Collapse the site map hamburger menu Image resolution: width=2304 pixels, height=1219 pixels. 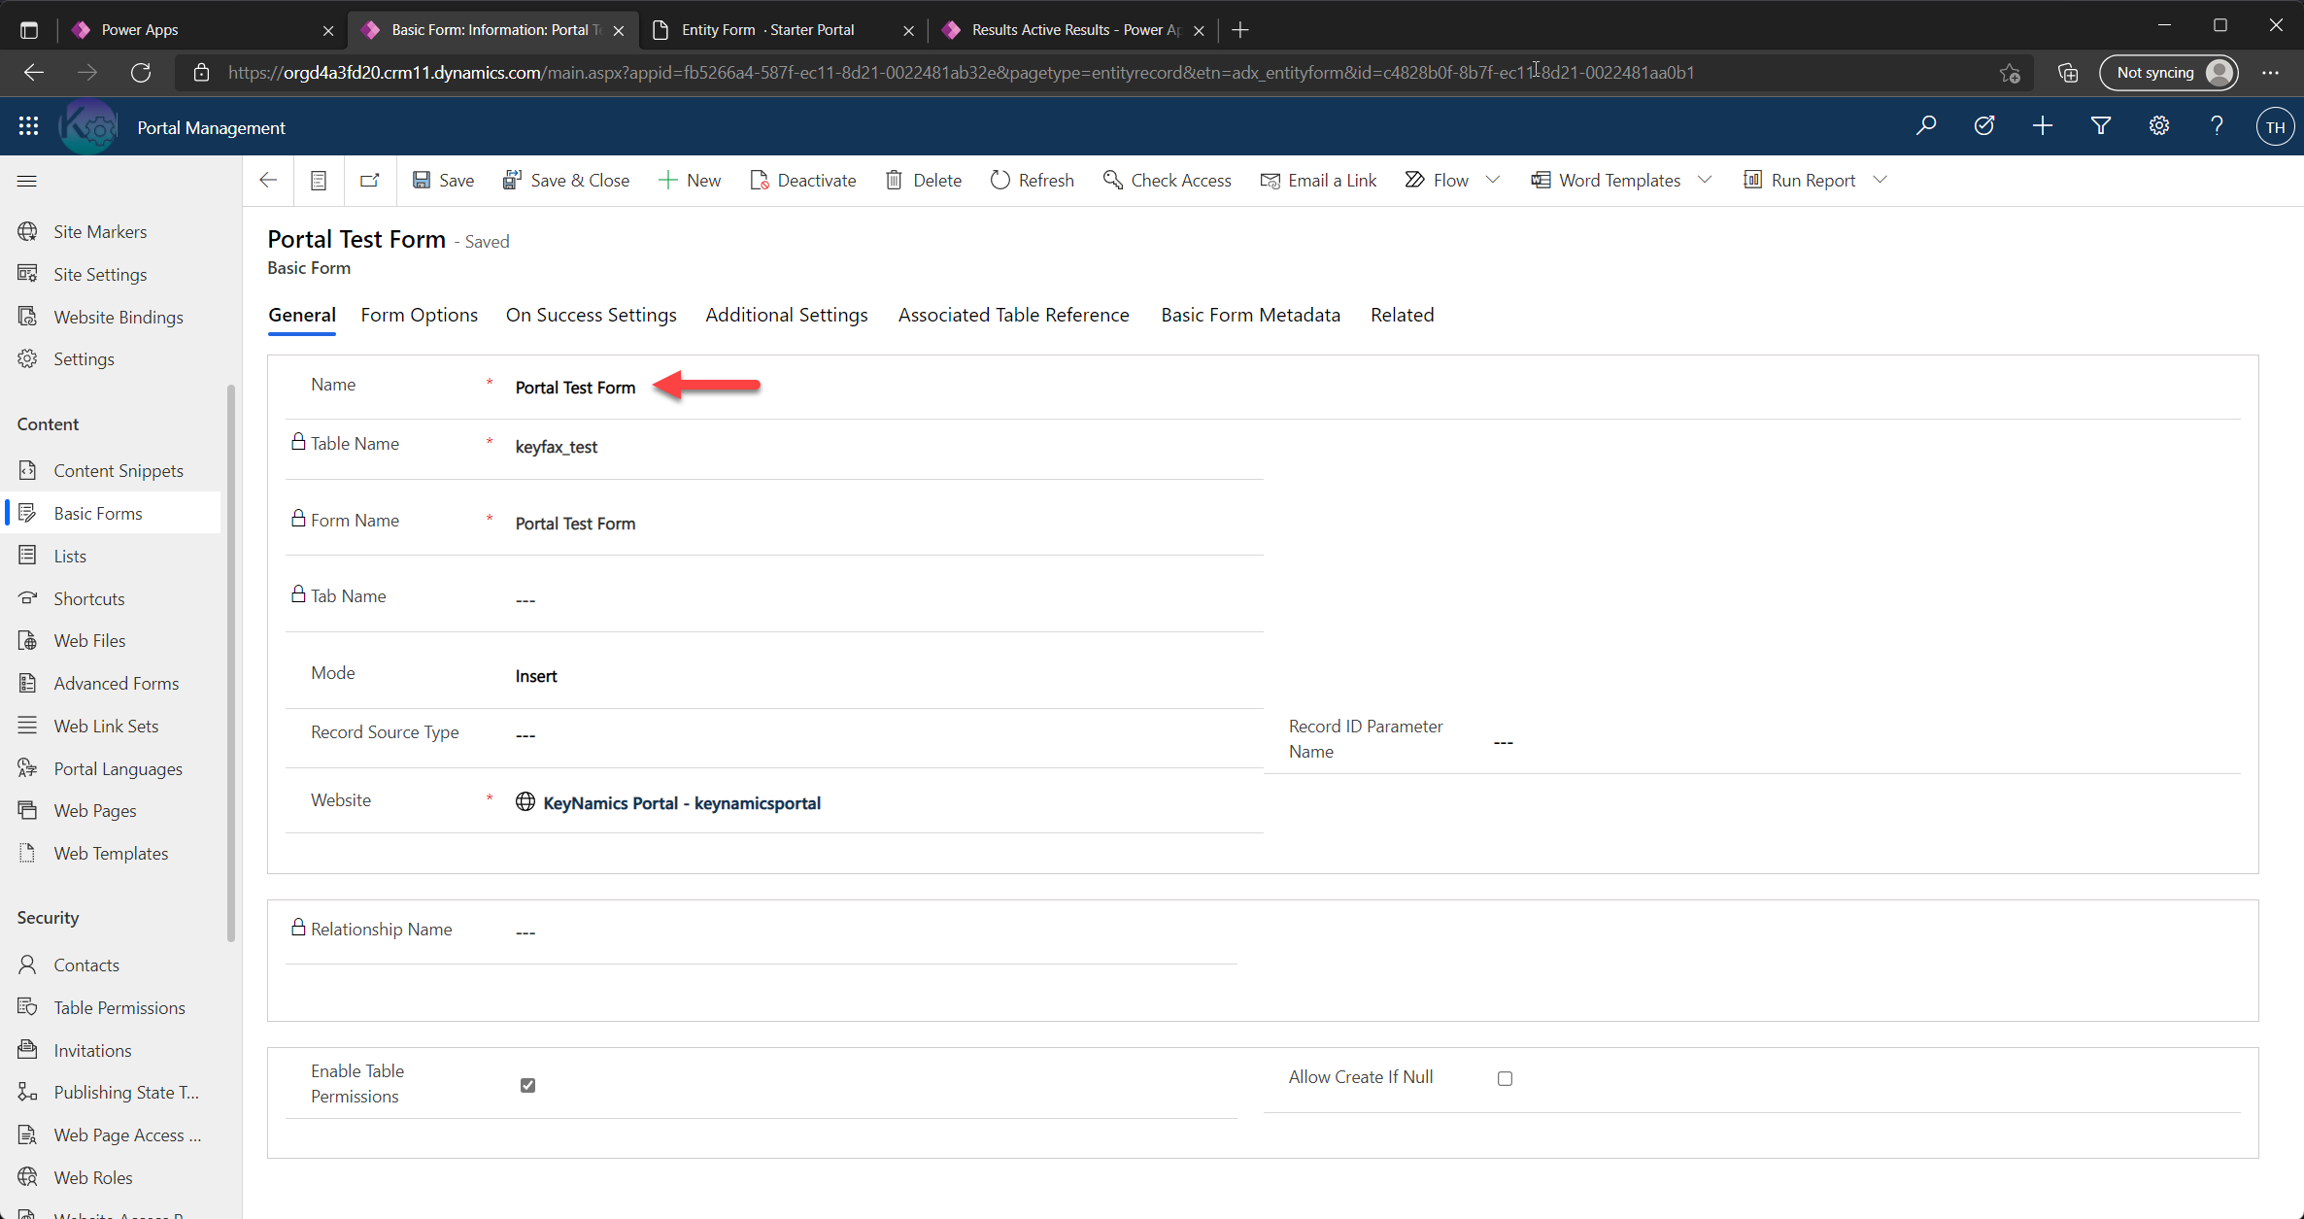tap(27, 181)
